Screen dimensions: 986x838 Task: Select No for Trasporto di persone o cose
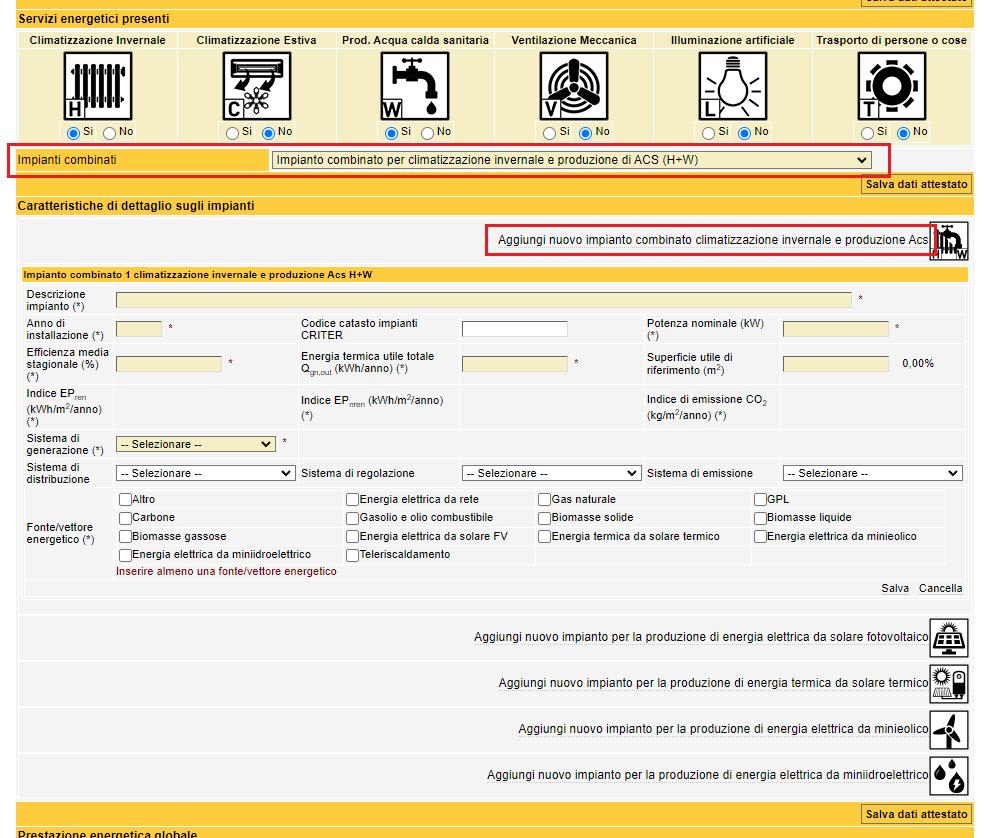pyautogui.click(x=904, y=133)
